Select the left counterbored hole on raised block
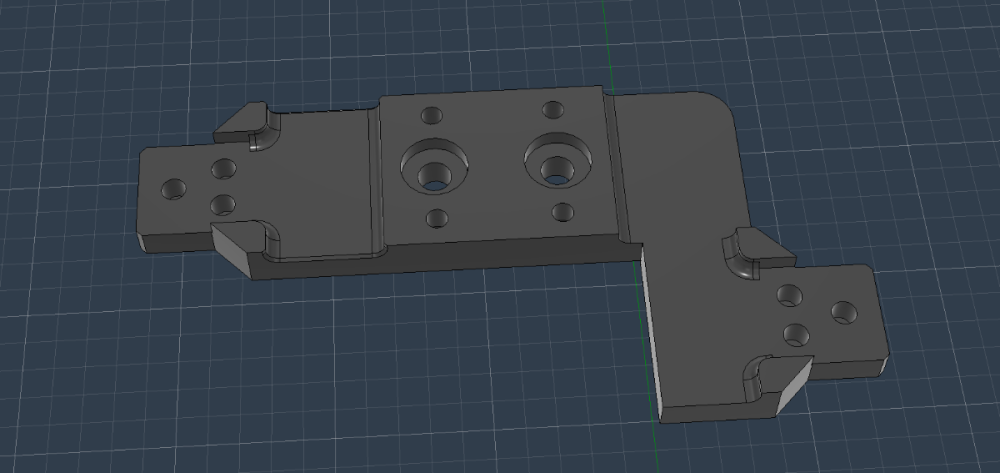 pyautogui.click(x=434, y=166)
